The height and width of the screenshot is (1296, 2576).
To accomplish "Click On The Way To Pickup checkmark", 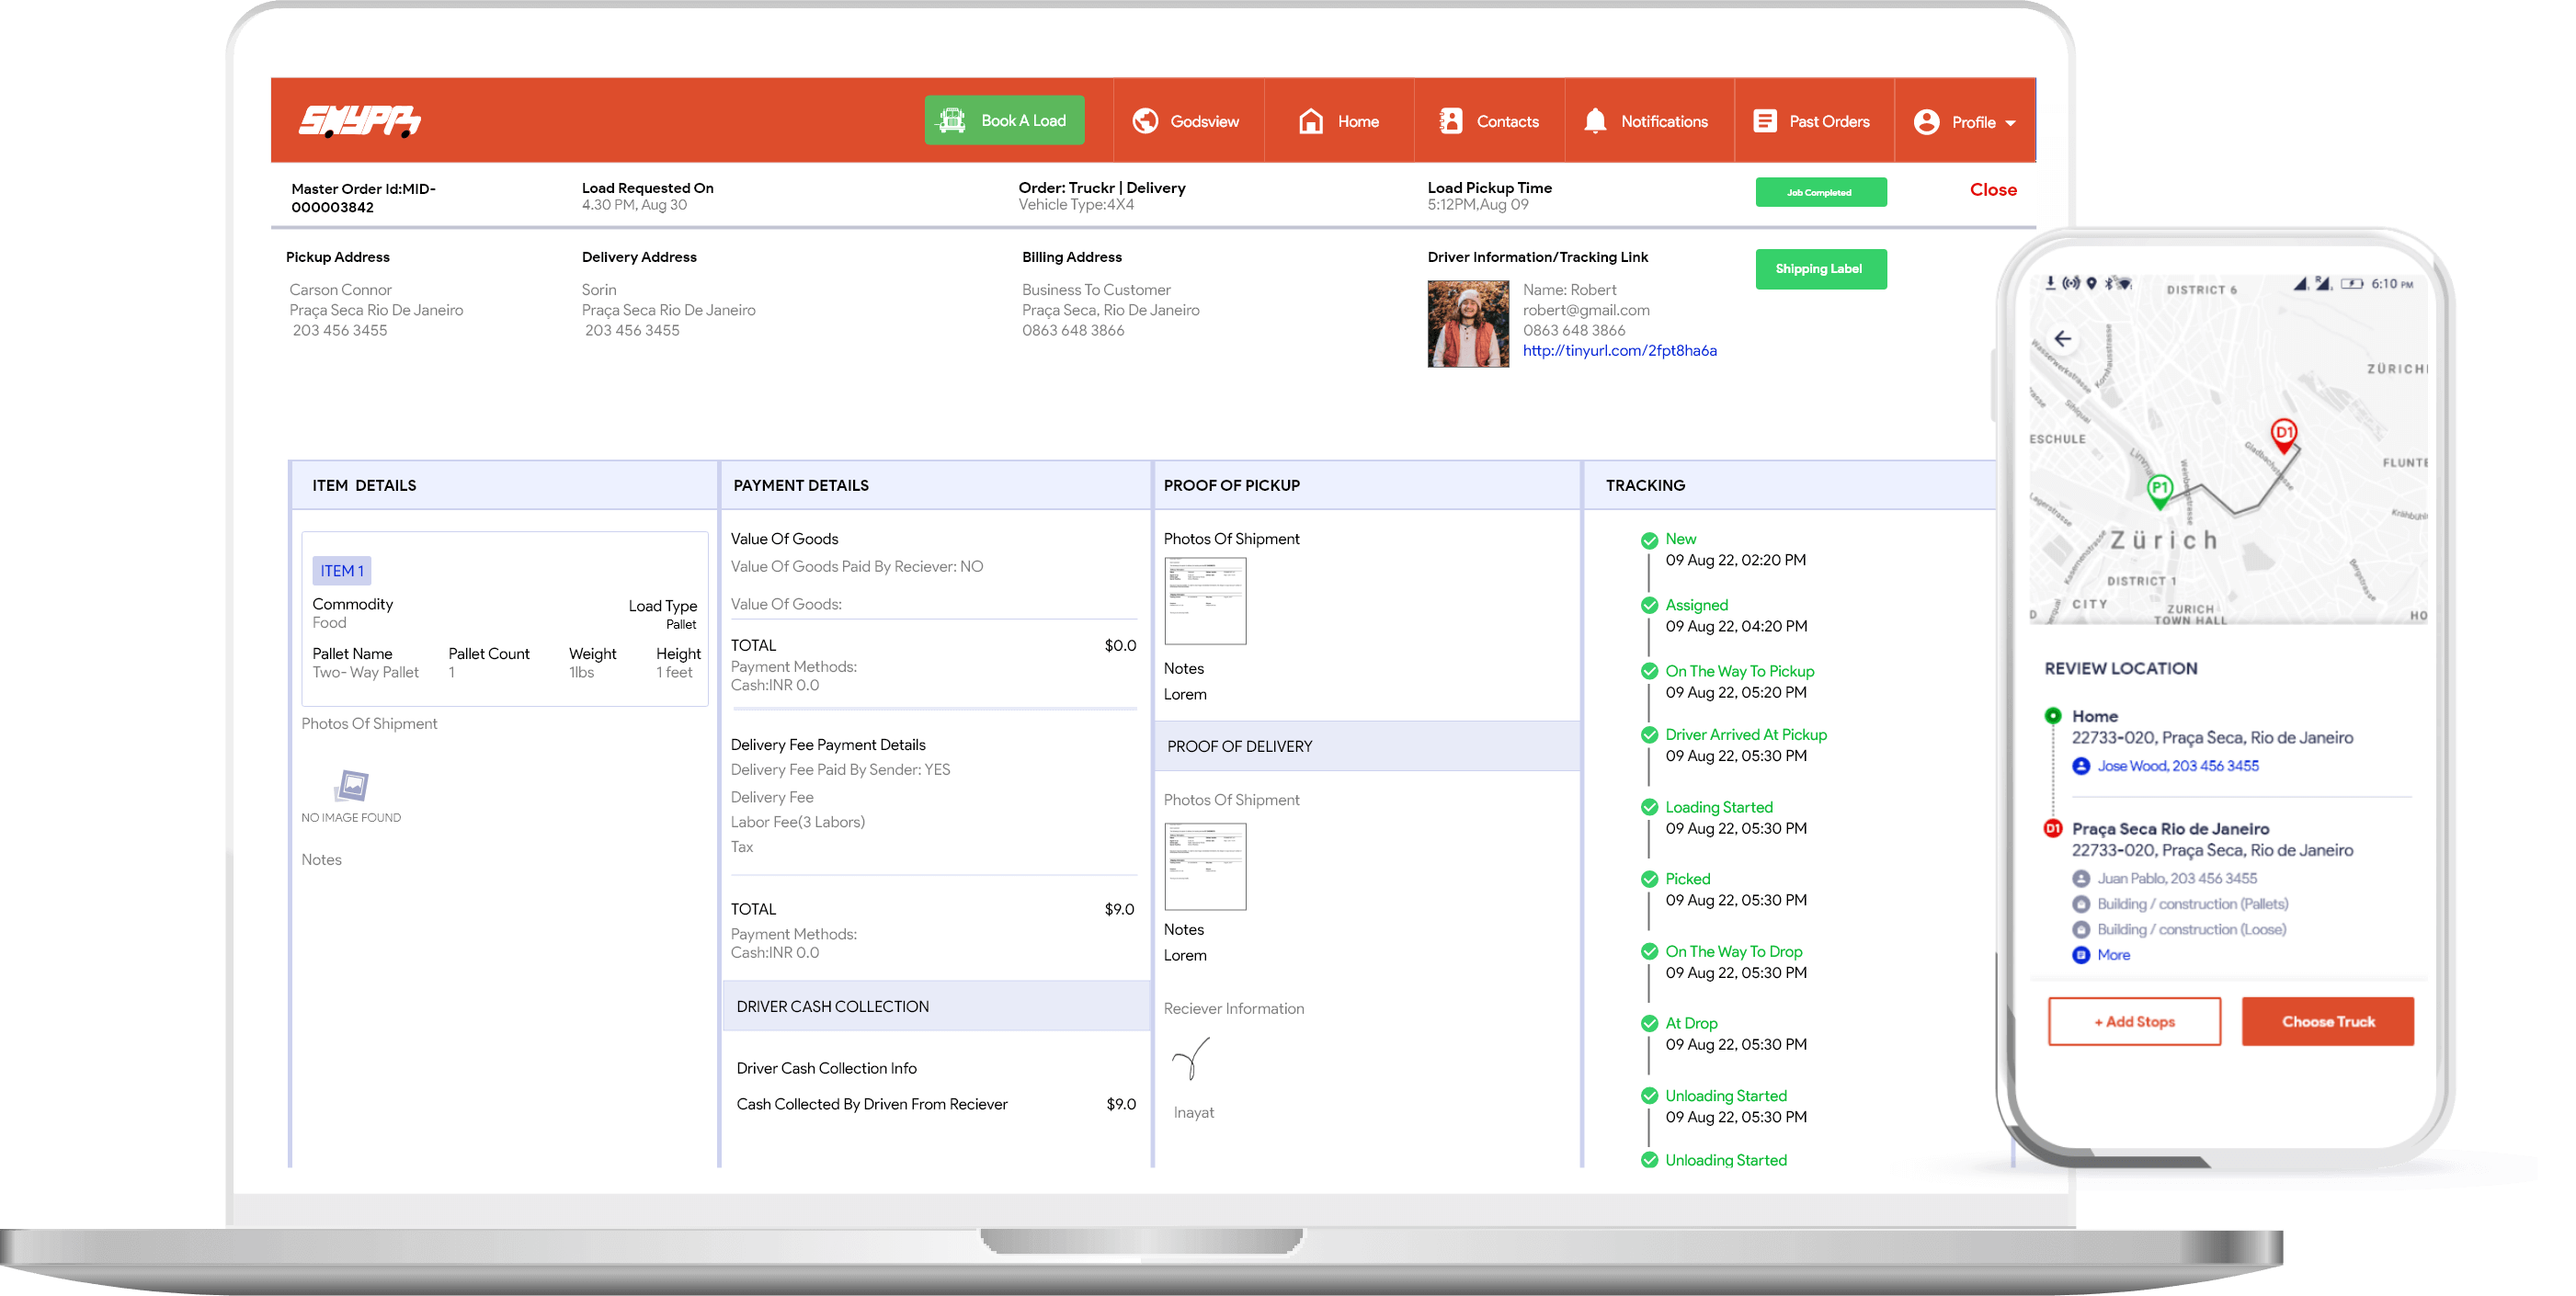I will pyautogui.click(x=1649, y=672).
